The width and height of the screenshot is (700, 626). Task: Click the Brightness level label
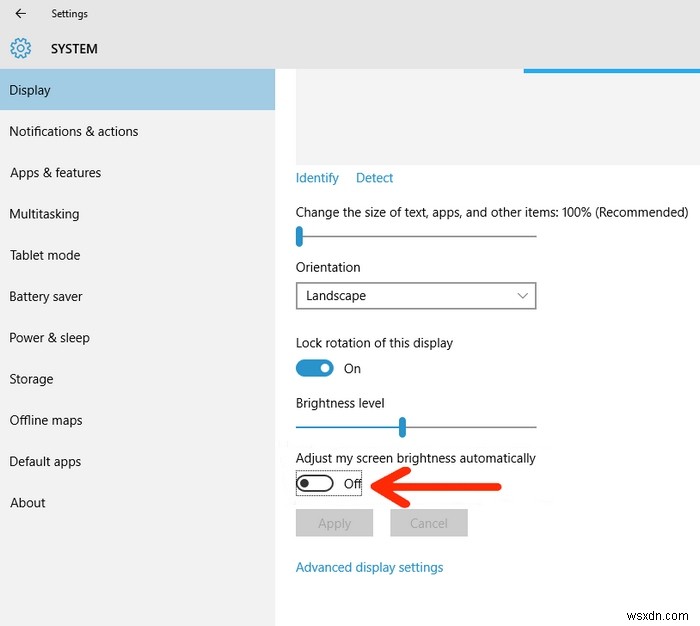click(340, 403)
